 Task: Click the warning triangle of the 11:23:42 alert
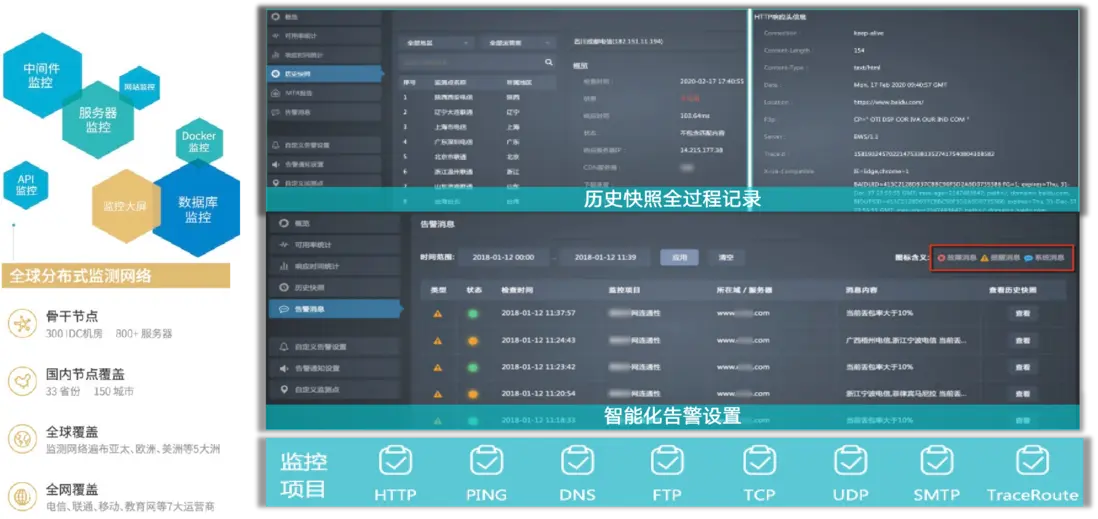coord(437,367)
